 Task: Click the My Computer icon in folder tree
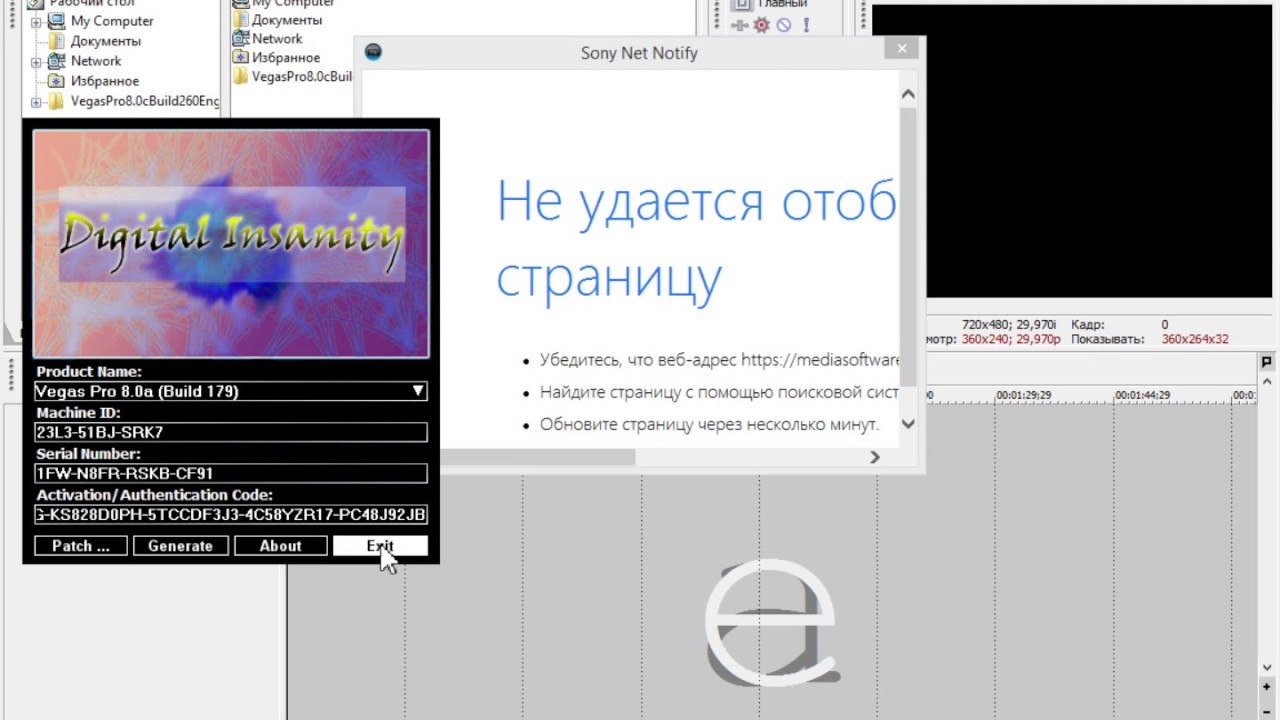click(x=57, y=21)
